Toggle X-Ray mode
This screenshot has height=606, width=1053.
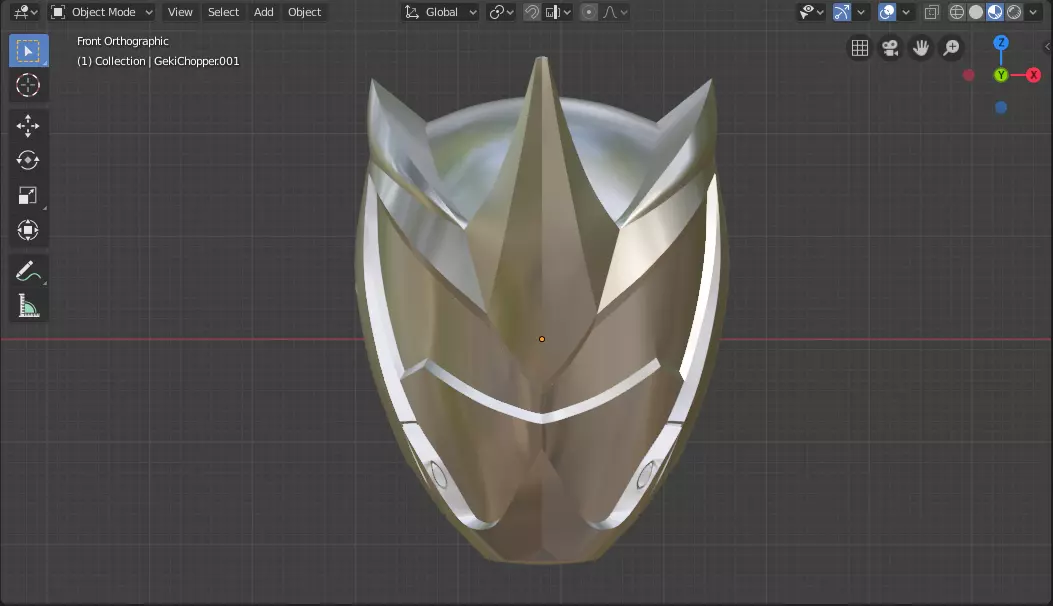[931, 12]
